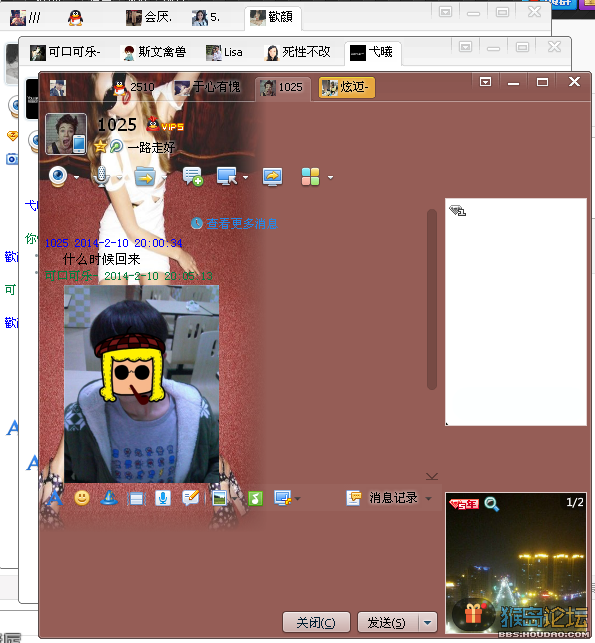Image resolution: width=595 pixels, height=643 pixels.
Task: Open the front window's title bar menu button
Action: [x=486, y=82]
